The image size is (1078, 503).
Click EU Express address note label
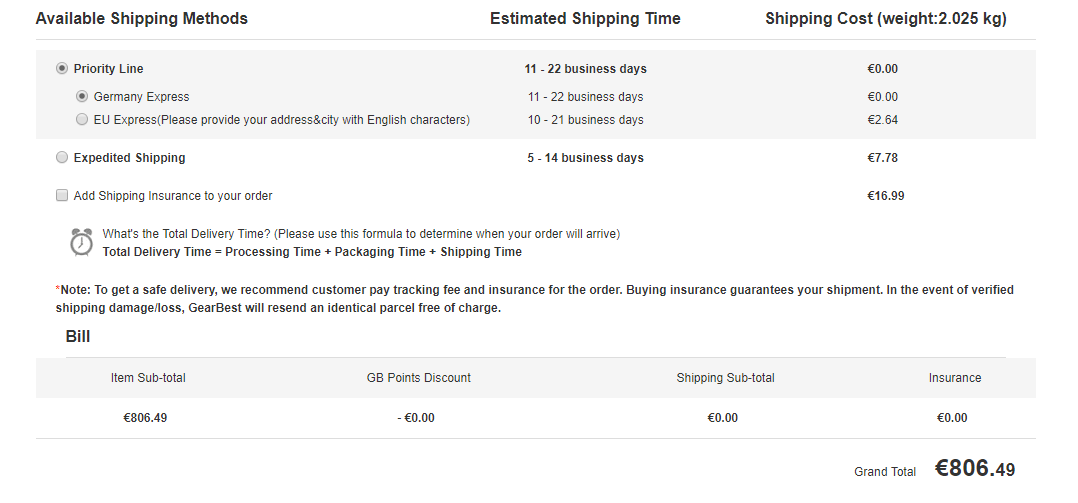point(281,120)
